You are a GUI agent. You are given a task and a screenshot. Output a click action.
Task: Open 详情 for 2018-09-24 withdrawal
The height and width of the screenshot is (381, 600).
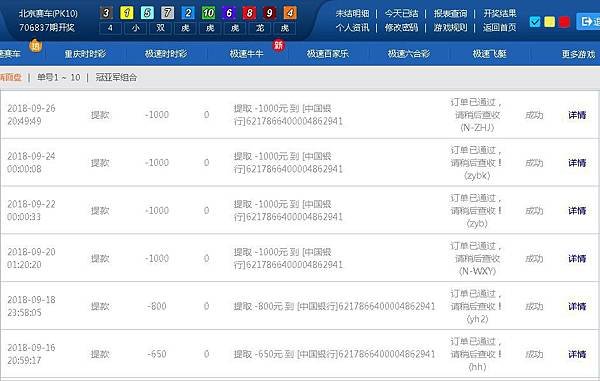tap(577, 163)
